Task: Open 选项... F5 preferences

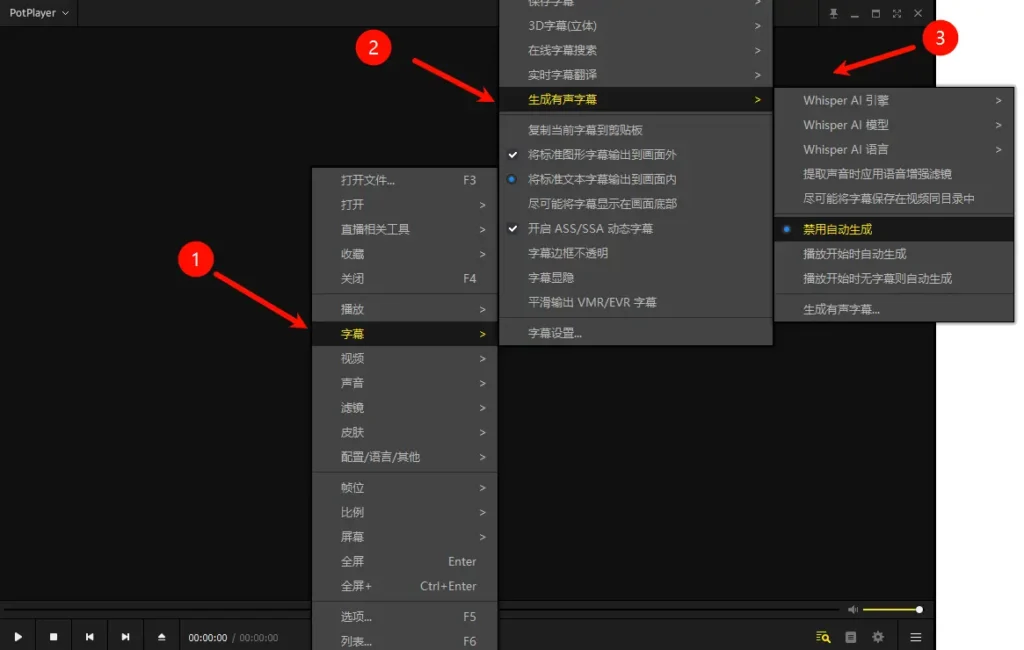Action: tap(405, 617)
